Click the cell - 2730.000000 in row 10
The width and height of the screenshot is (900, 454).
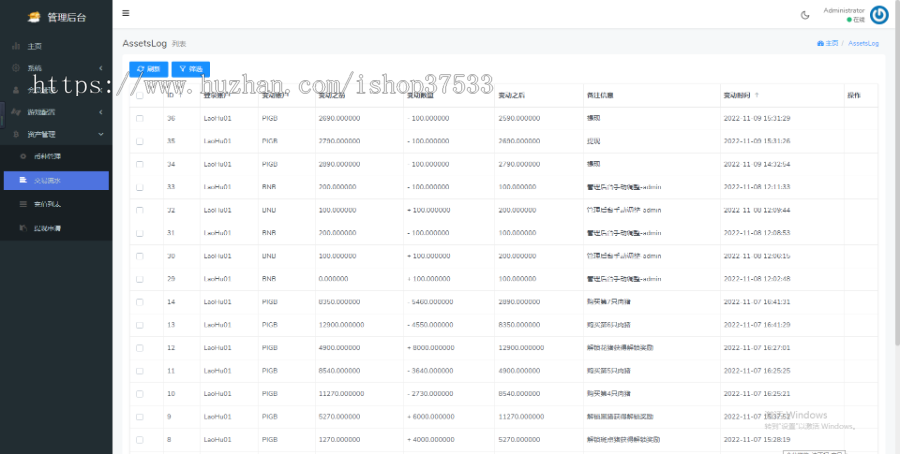pos(430,394)
